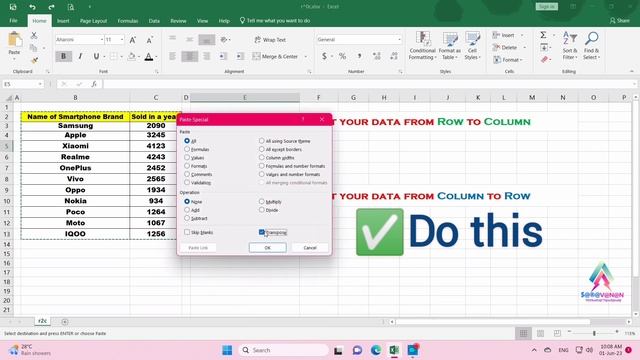The image size is (640, 360).
Task: Click the Comma Style icon
Action: [360, 56]
